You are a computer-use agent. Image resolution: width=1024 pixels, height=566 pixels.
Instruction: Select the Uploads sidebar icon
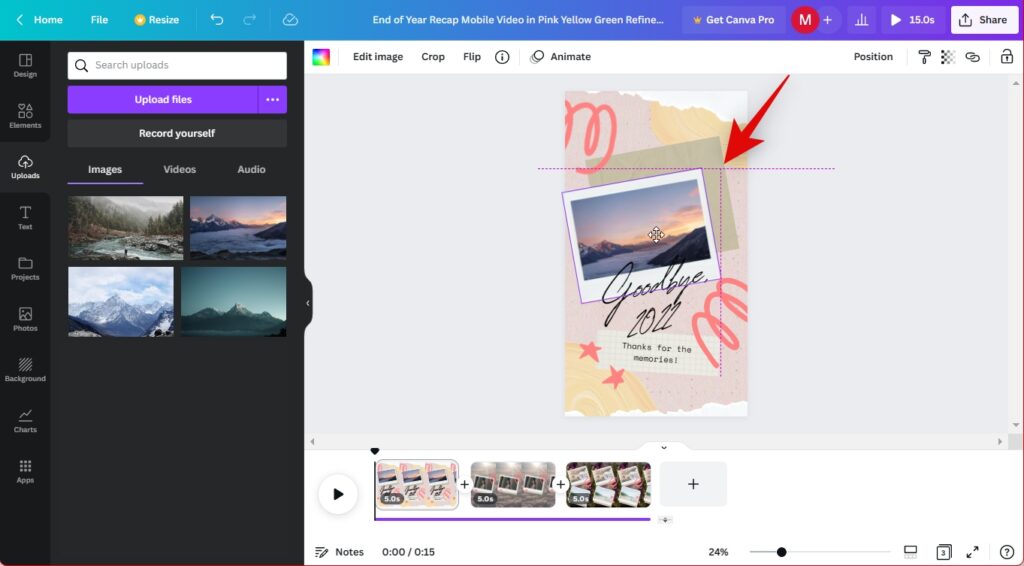[25, 167]
